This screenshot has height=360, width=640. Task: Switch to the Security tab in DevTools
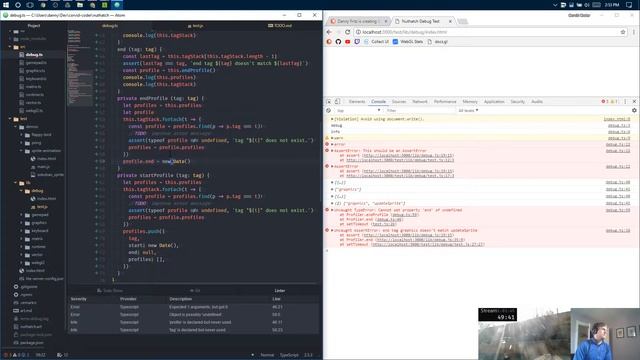(x=517, y=101)
